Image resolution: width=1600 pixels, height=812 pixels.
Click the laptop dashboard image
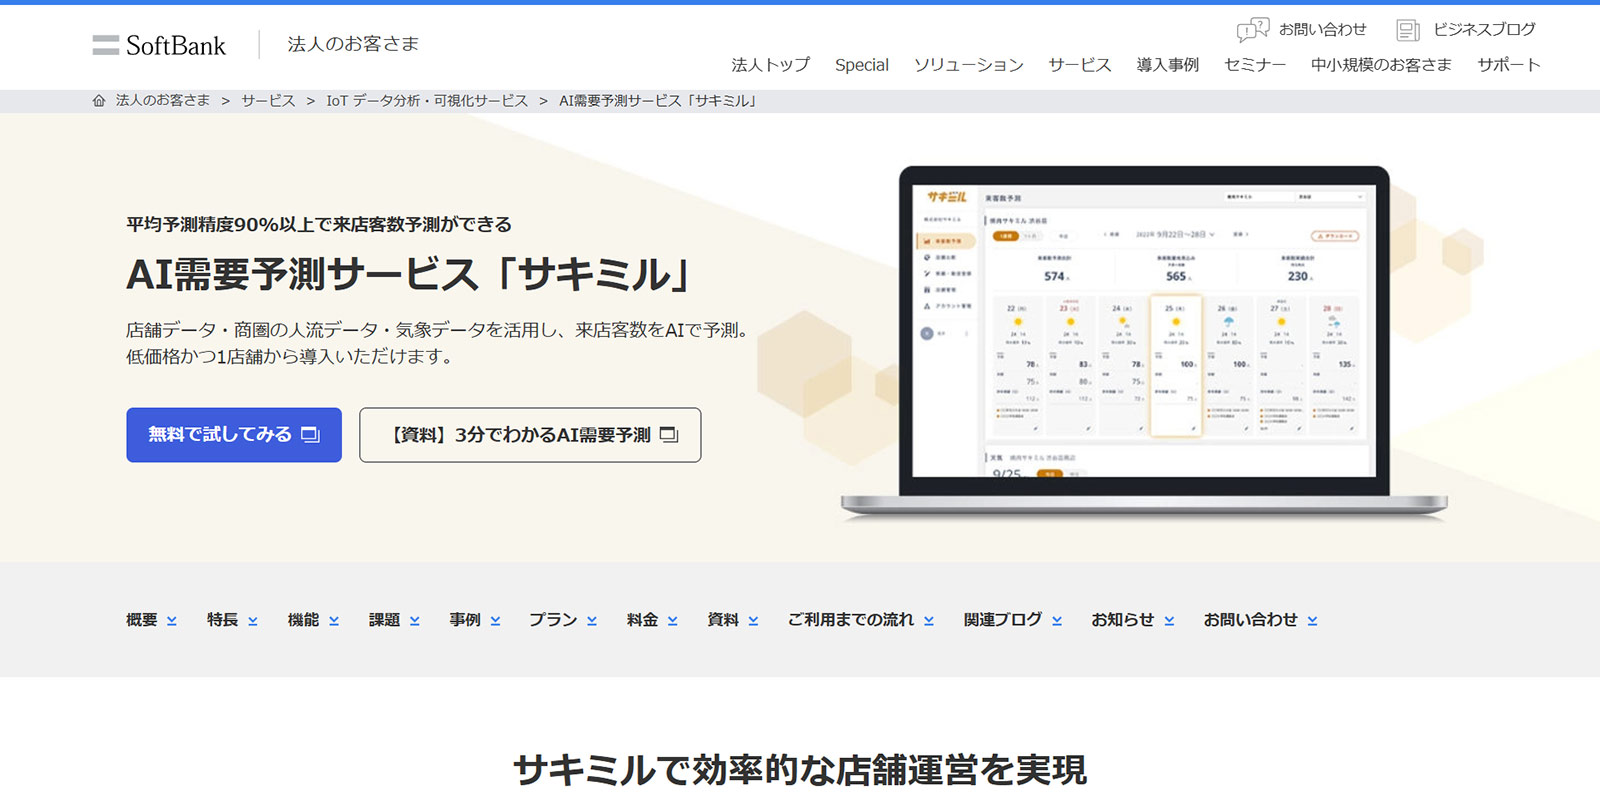(x=1144, y=344)
